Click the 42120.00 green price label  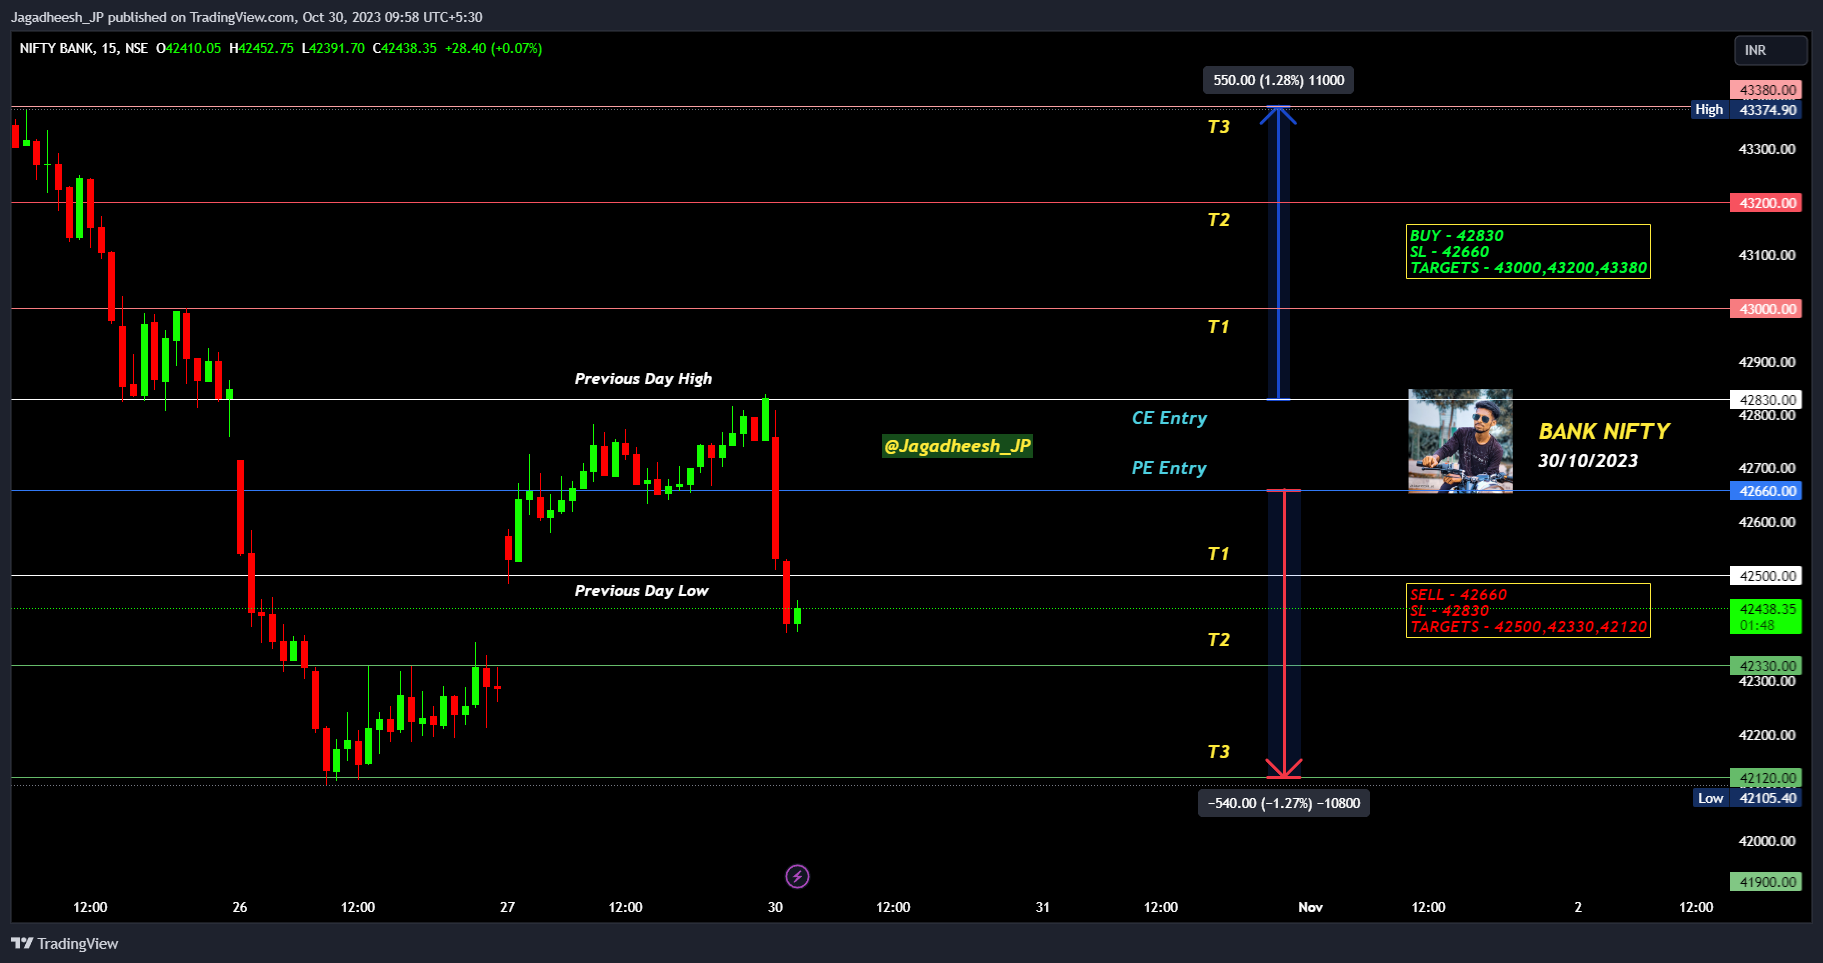(1766, 778)
